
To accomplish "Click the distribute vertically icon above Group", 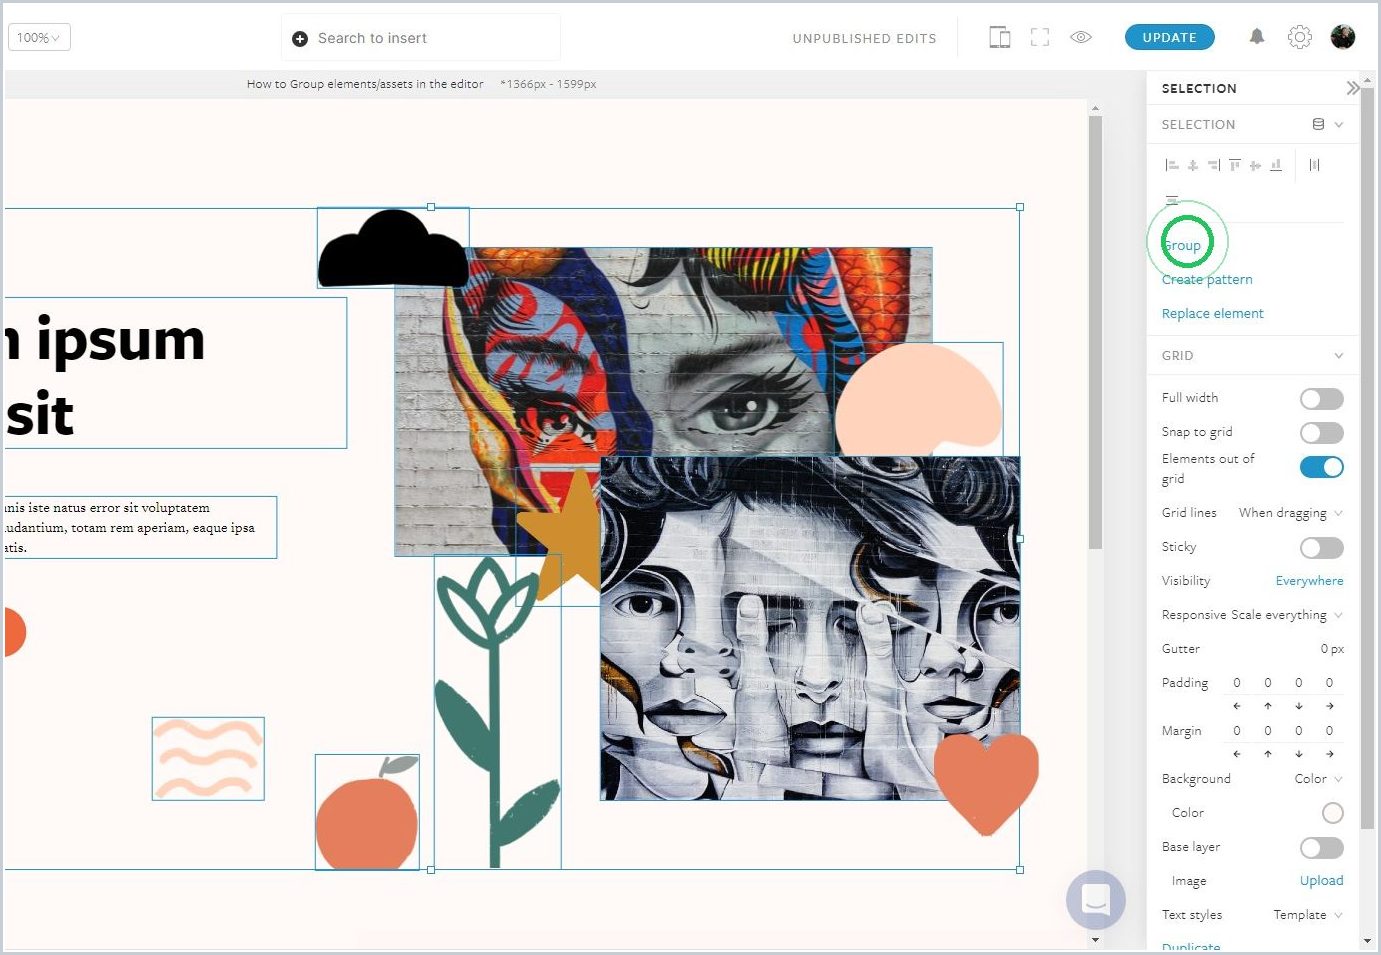I will coord(1172,198).
